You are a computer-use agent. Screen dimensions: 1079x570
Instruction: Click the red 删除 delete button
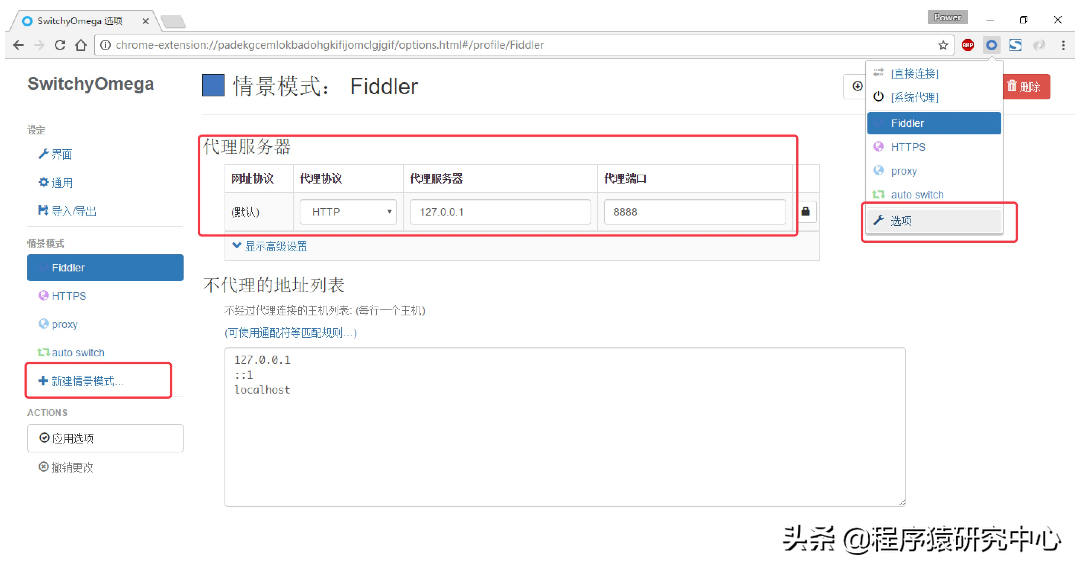1024,87
